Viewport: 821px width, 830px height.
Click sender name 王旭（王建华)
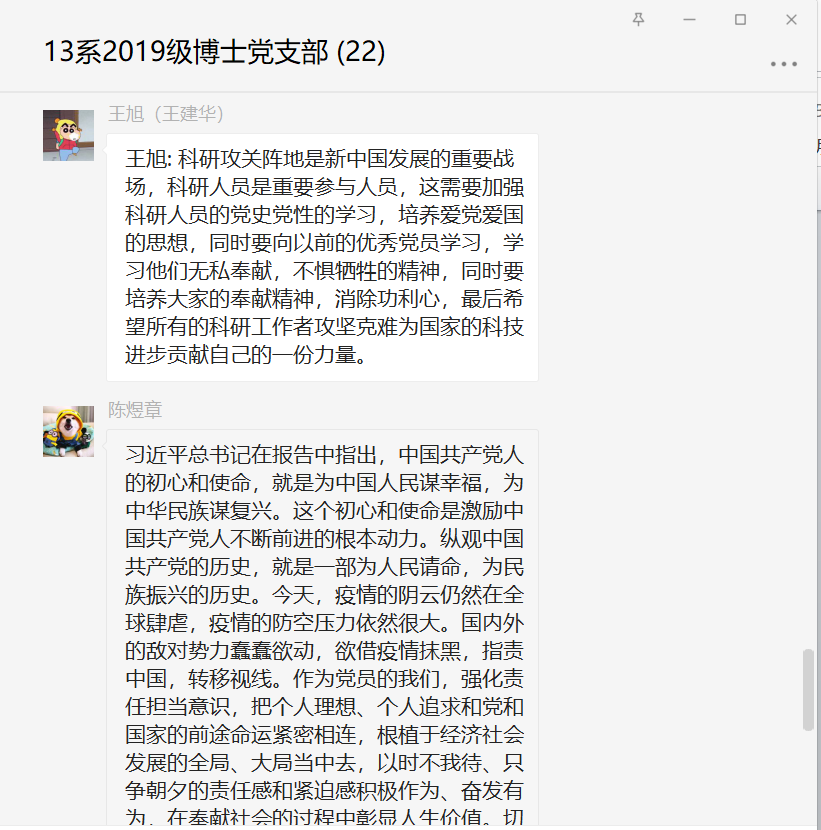[x=166, y=114]
